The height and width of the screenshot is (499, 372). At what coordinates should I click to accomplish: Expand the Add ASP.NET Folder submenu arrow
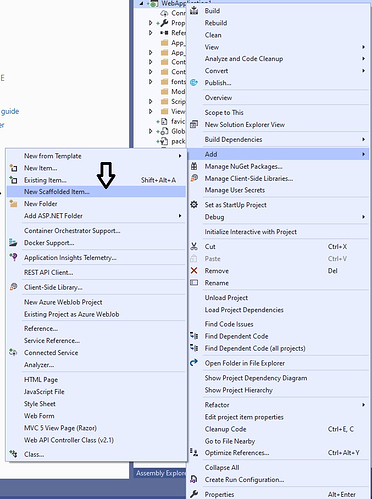coord(180,216)
